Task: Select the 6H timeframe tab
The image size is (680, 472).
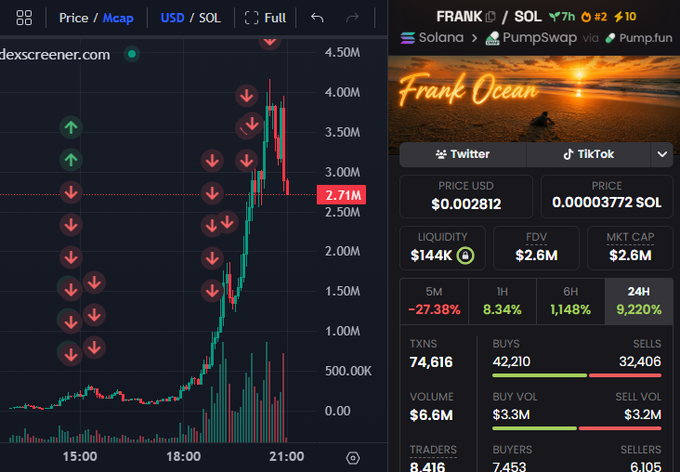Action: 570,302
